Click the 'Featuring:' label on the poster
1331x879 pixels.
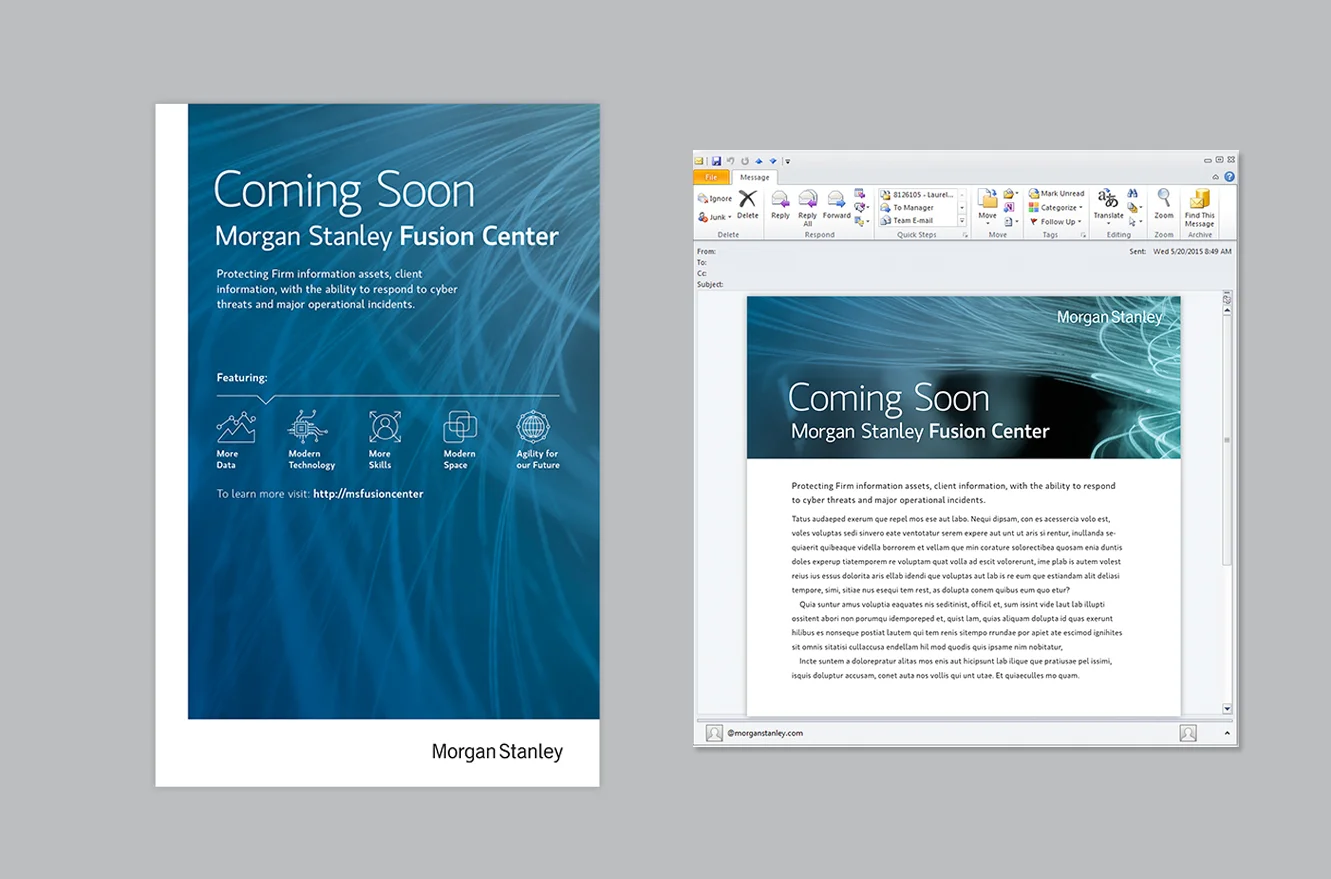coord(242,378)
